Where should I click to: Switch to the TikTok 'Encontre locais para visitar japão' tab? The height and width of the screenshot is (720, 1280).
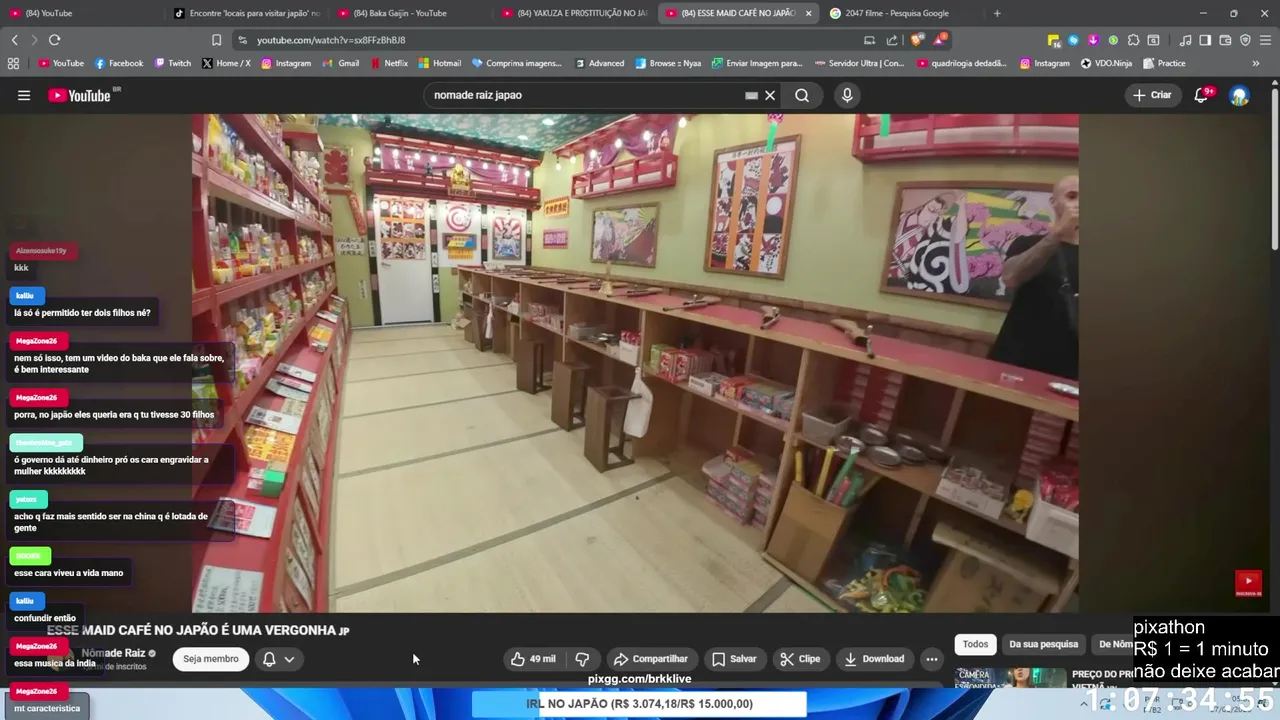[x=246, y=13]
